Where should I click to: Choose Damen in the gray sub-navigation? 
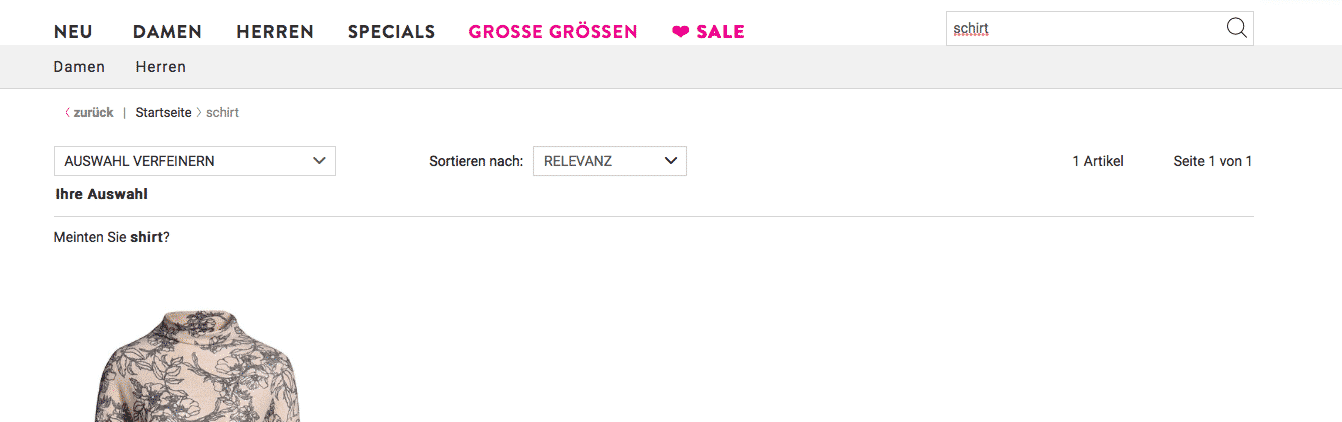pos(79,67)
